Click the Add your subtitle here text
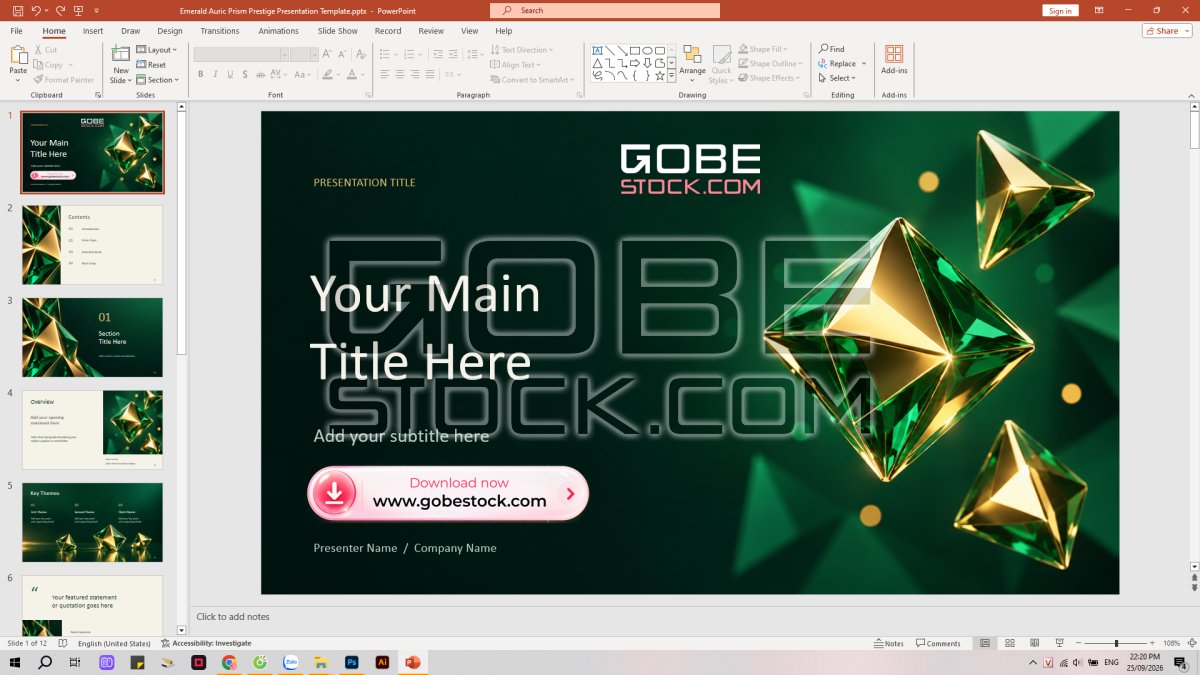 401,436
